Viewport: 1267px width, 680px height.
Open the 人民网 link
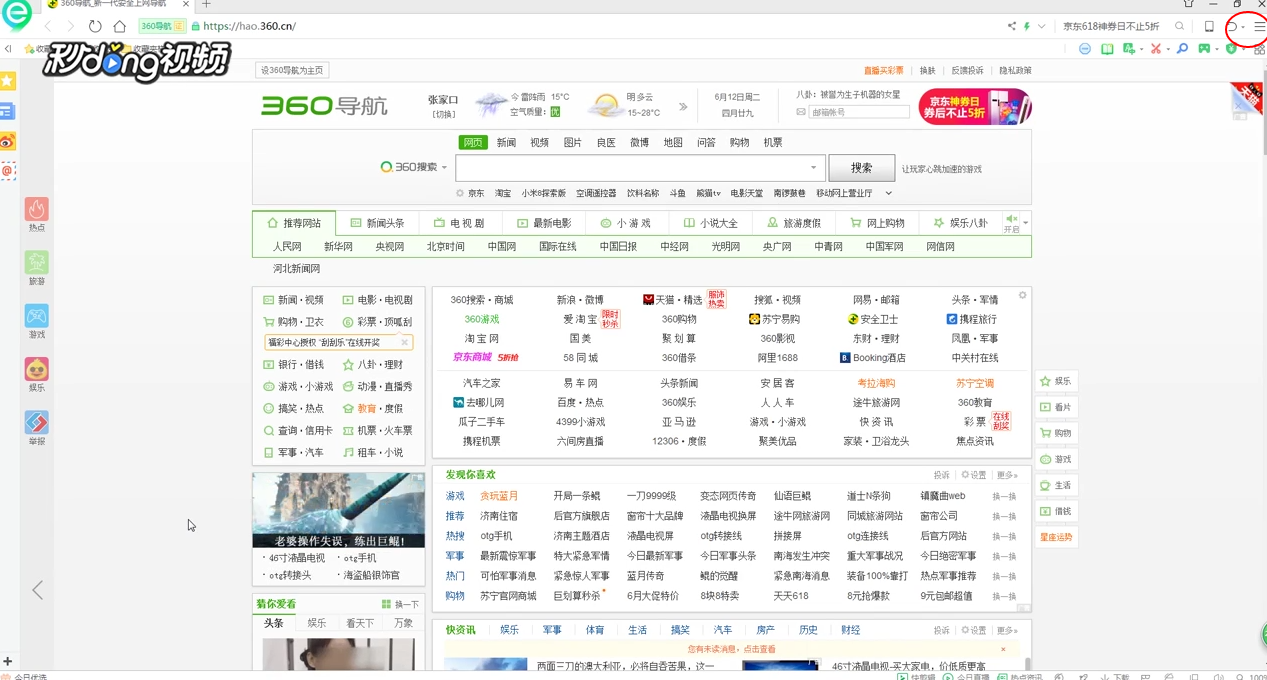(x=287, y=246)
